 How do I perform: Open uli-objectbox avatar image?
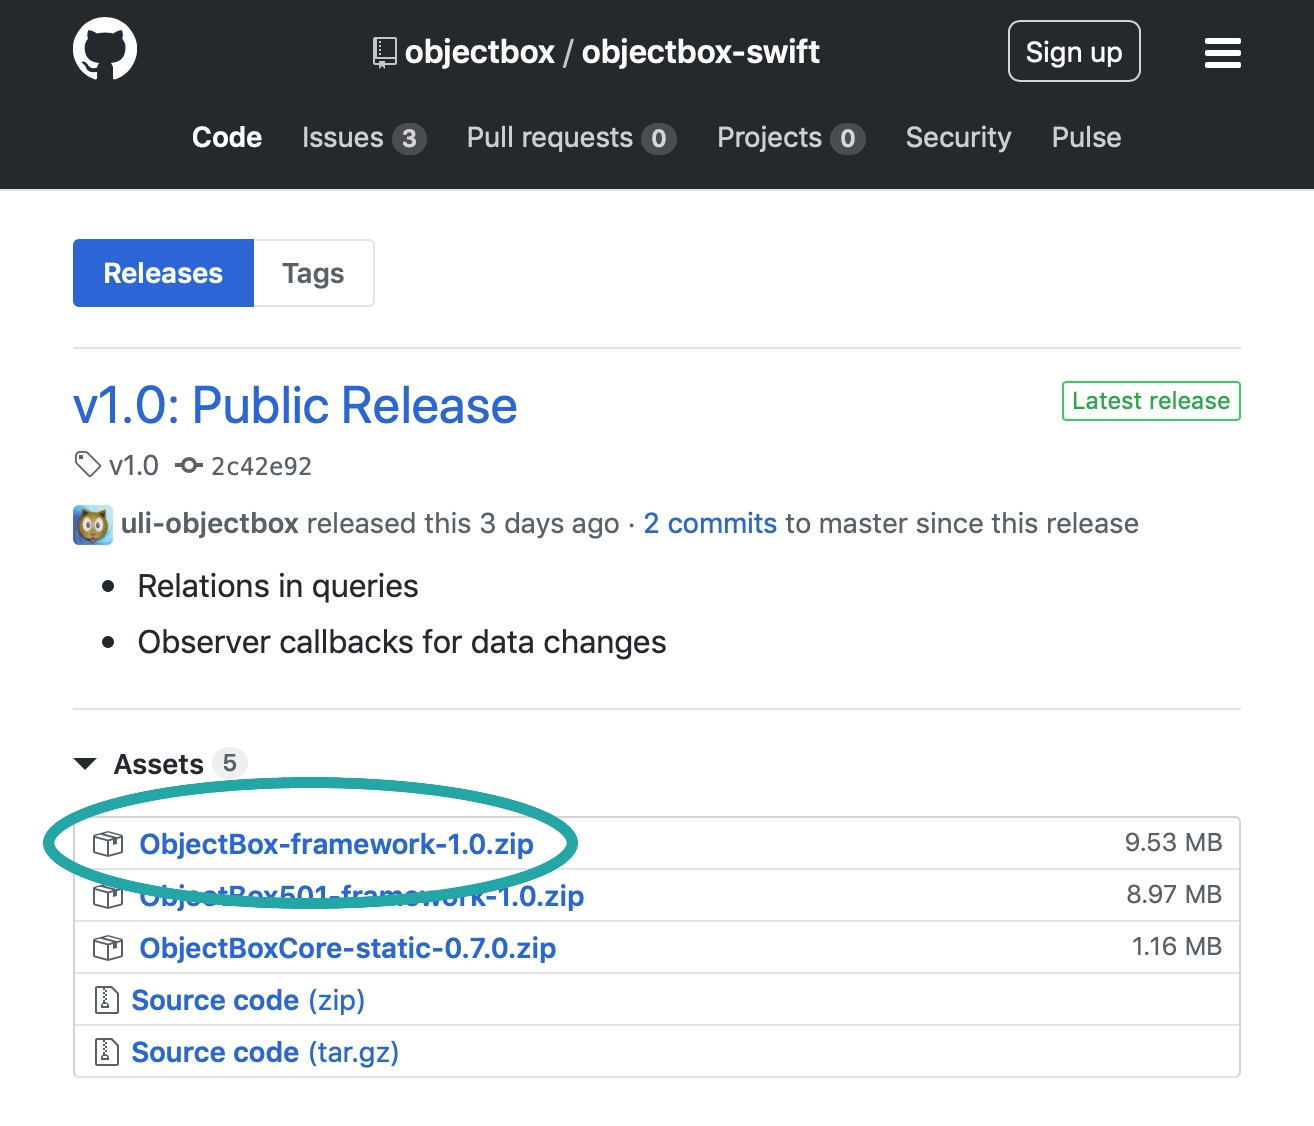pos(93,524)
